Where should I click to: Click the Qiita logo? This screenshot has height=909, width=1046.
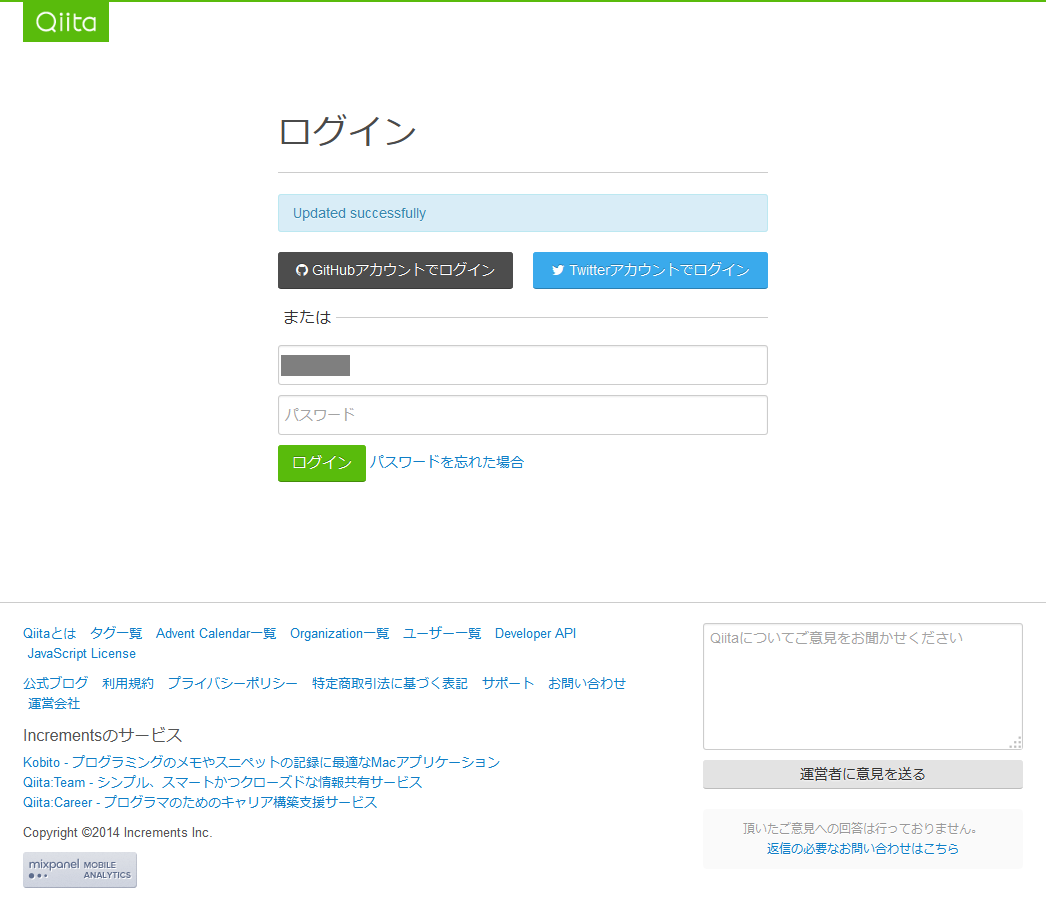pyautogui.click(x=65, y=21)
